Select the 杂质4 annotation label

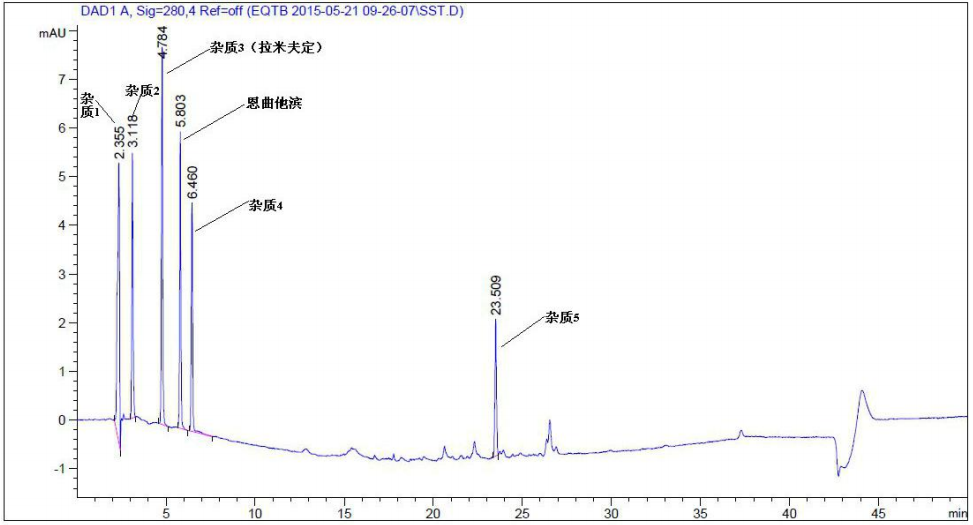pos(267,206)
